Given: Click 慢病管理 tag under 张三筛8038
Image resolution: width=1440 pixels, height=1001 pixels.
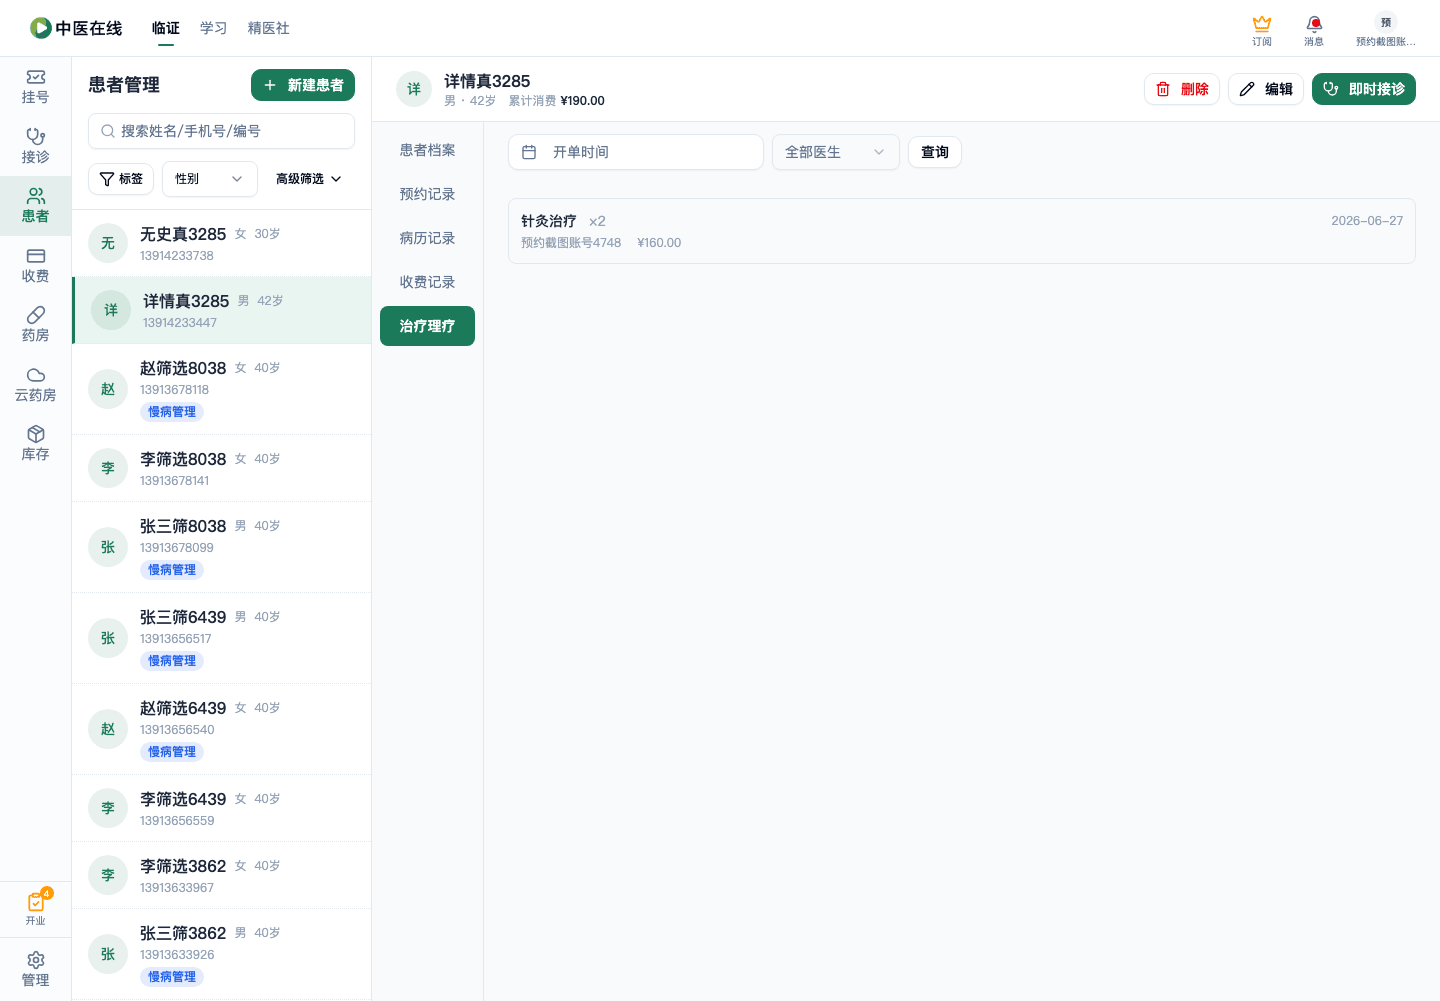Looking at the screenshot, I should 172,570.
